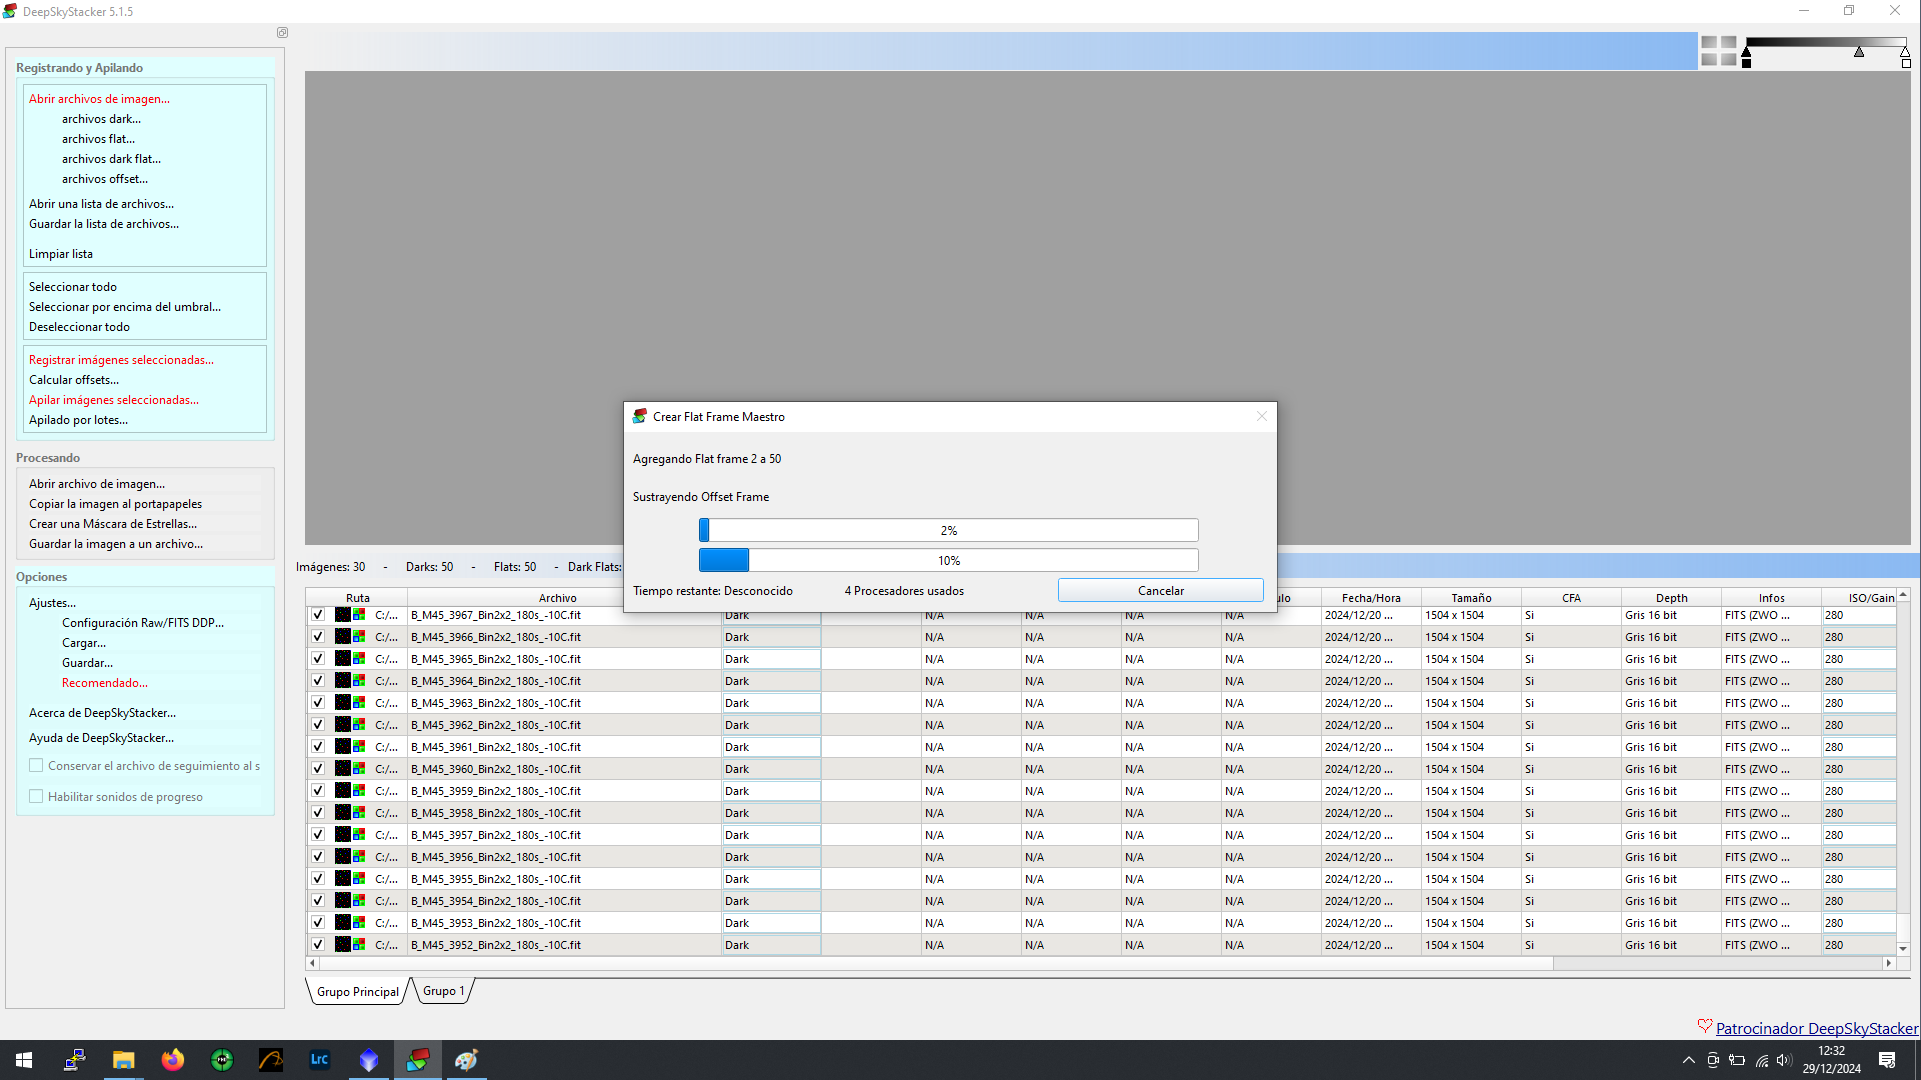Image resolution: width=1921 pixels, height=1080 pixels.
Task: Open Lightroom Classic from the taskbar
Action: point(320,1060)
